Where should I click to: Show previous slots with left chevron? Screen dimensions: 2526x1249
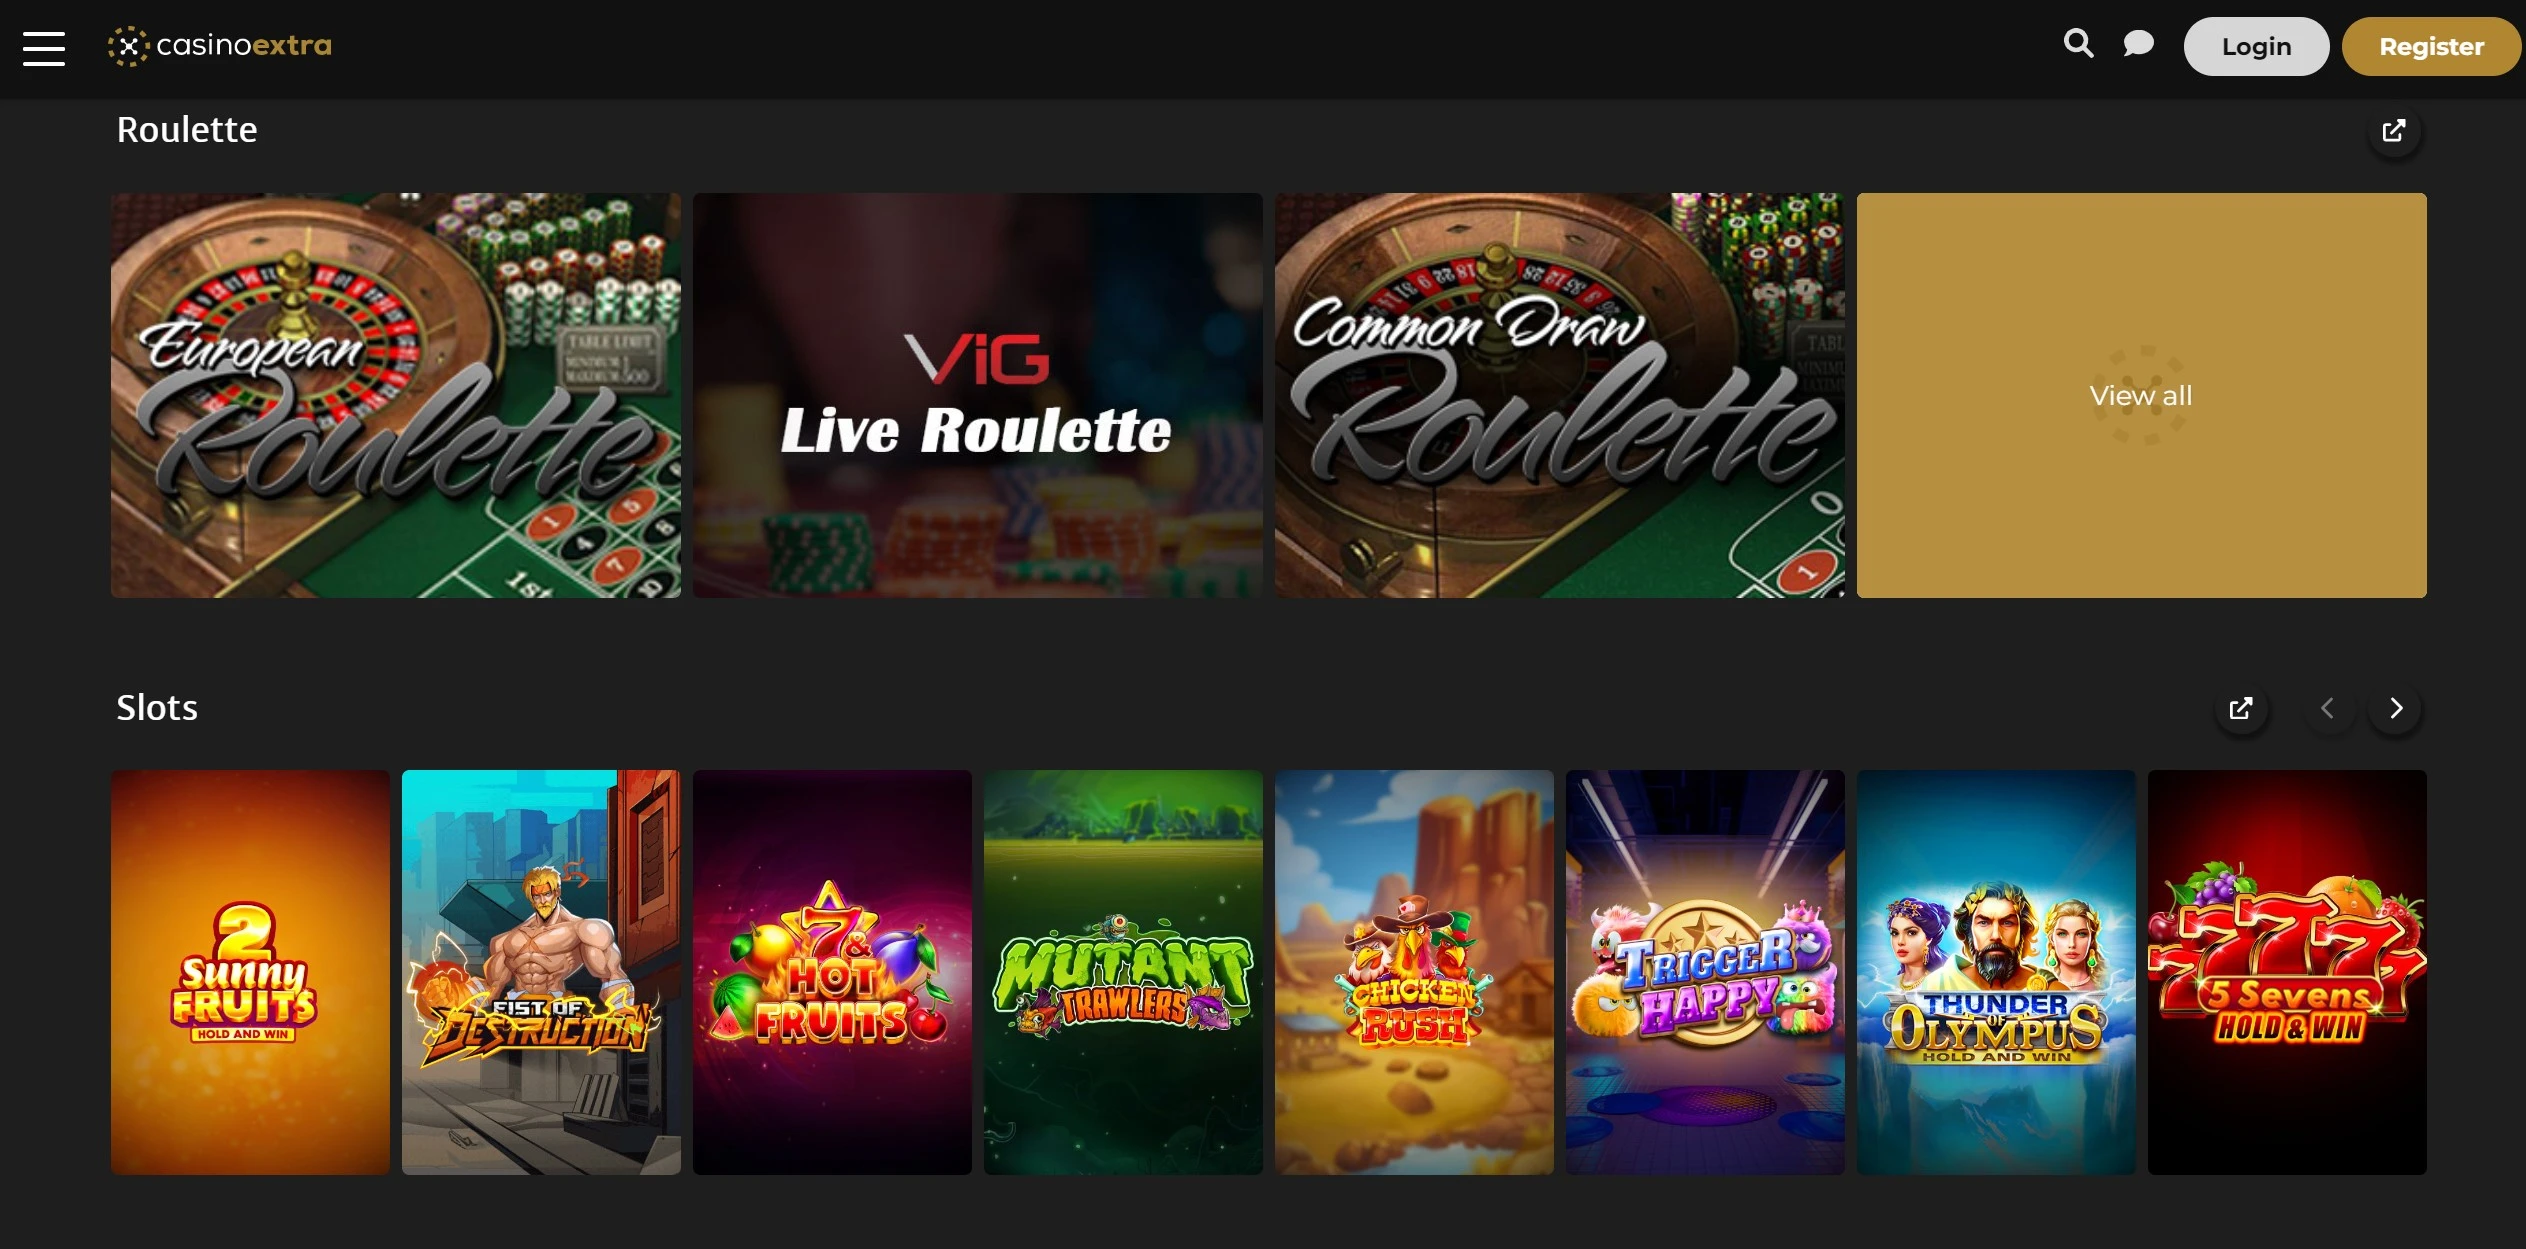pyautogui.click(x=2327, y=709)
